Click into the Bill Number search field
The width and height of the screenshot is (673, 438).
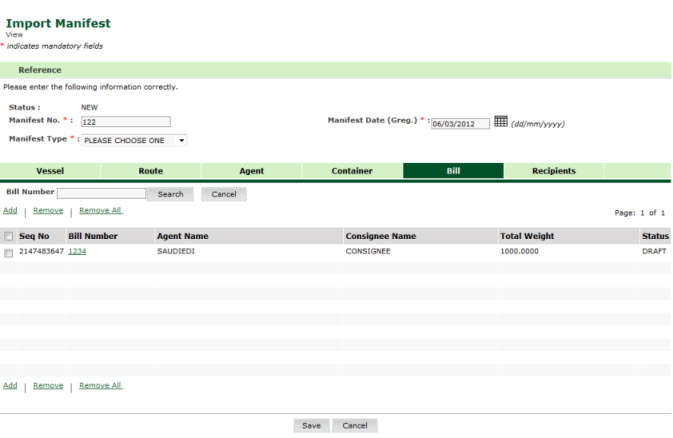click(101, 194)
